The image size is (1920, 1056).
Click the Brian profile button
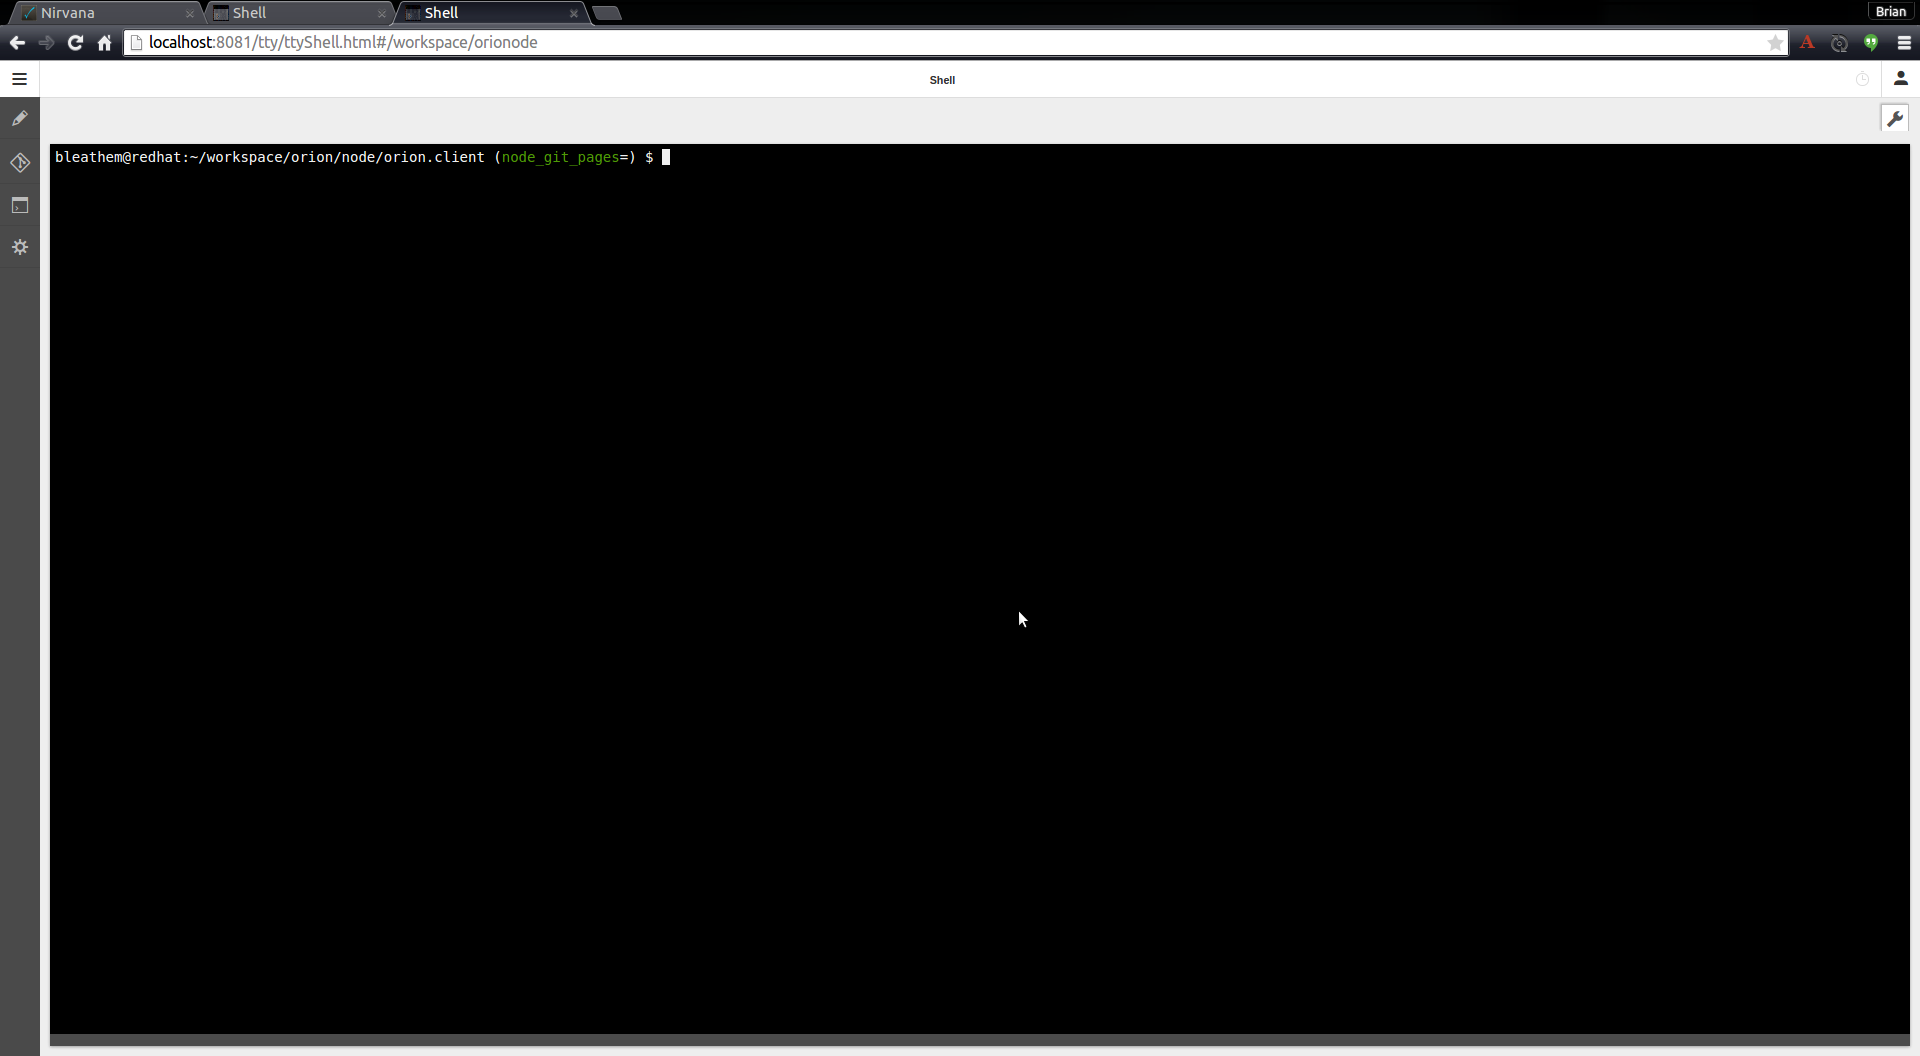click(x=1890, y=11)
